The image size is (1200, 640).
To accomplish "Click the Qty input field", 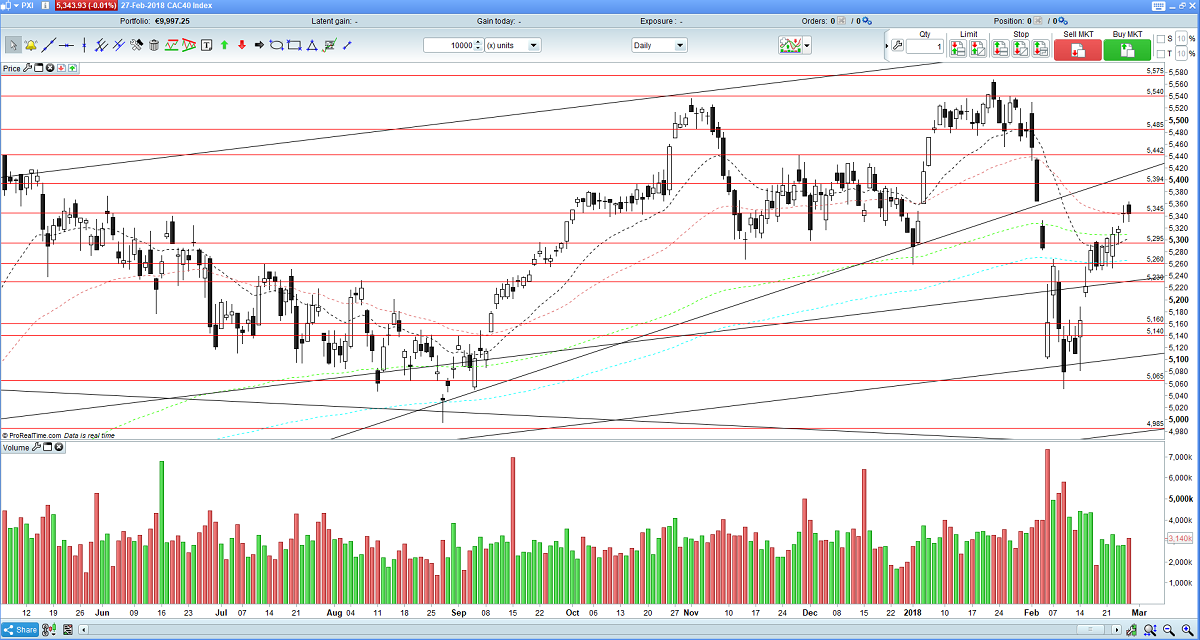I will tap(925, 47).
